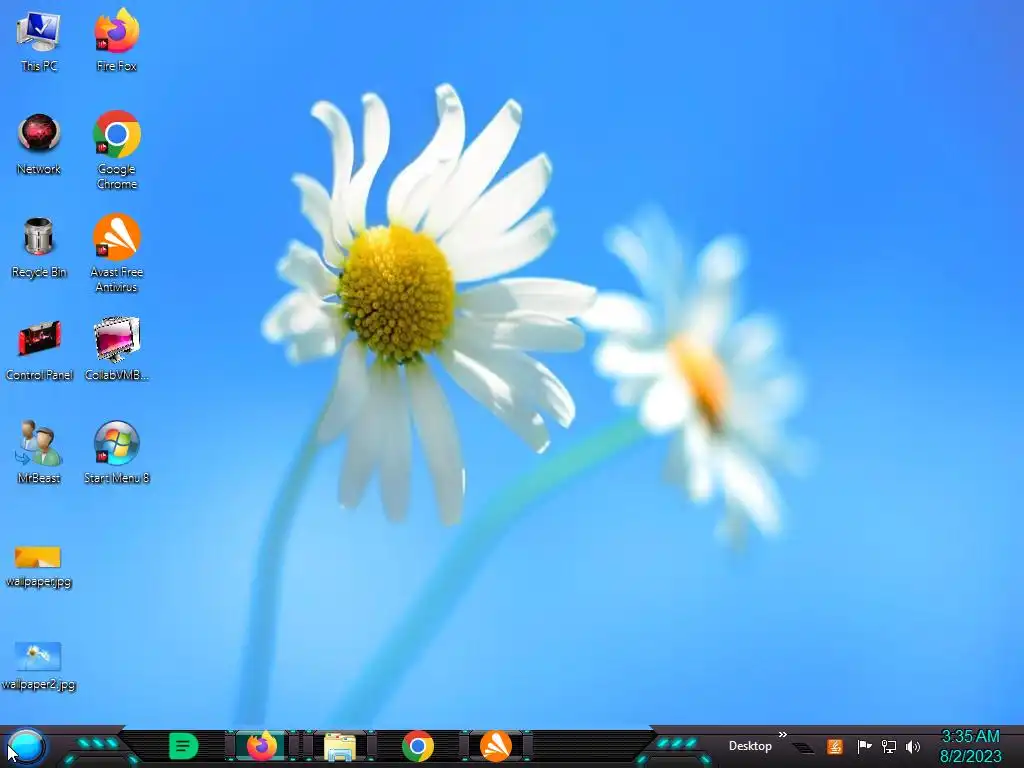Image resolution: width=1024 pixels, height=768 pixels.
Task: Open the Control Panel desktop icon
Action: click(x=39, y=350)
